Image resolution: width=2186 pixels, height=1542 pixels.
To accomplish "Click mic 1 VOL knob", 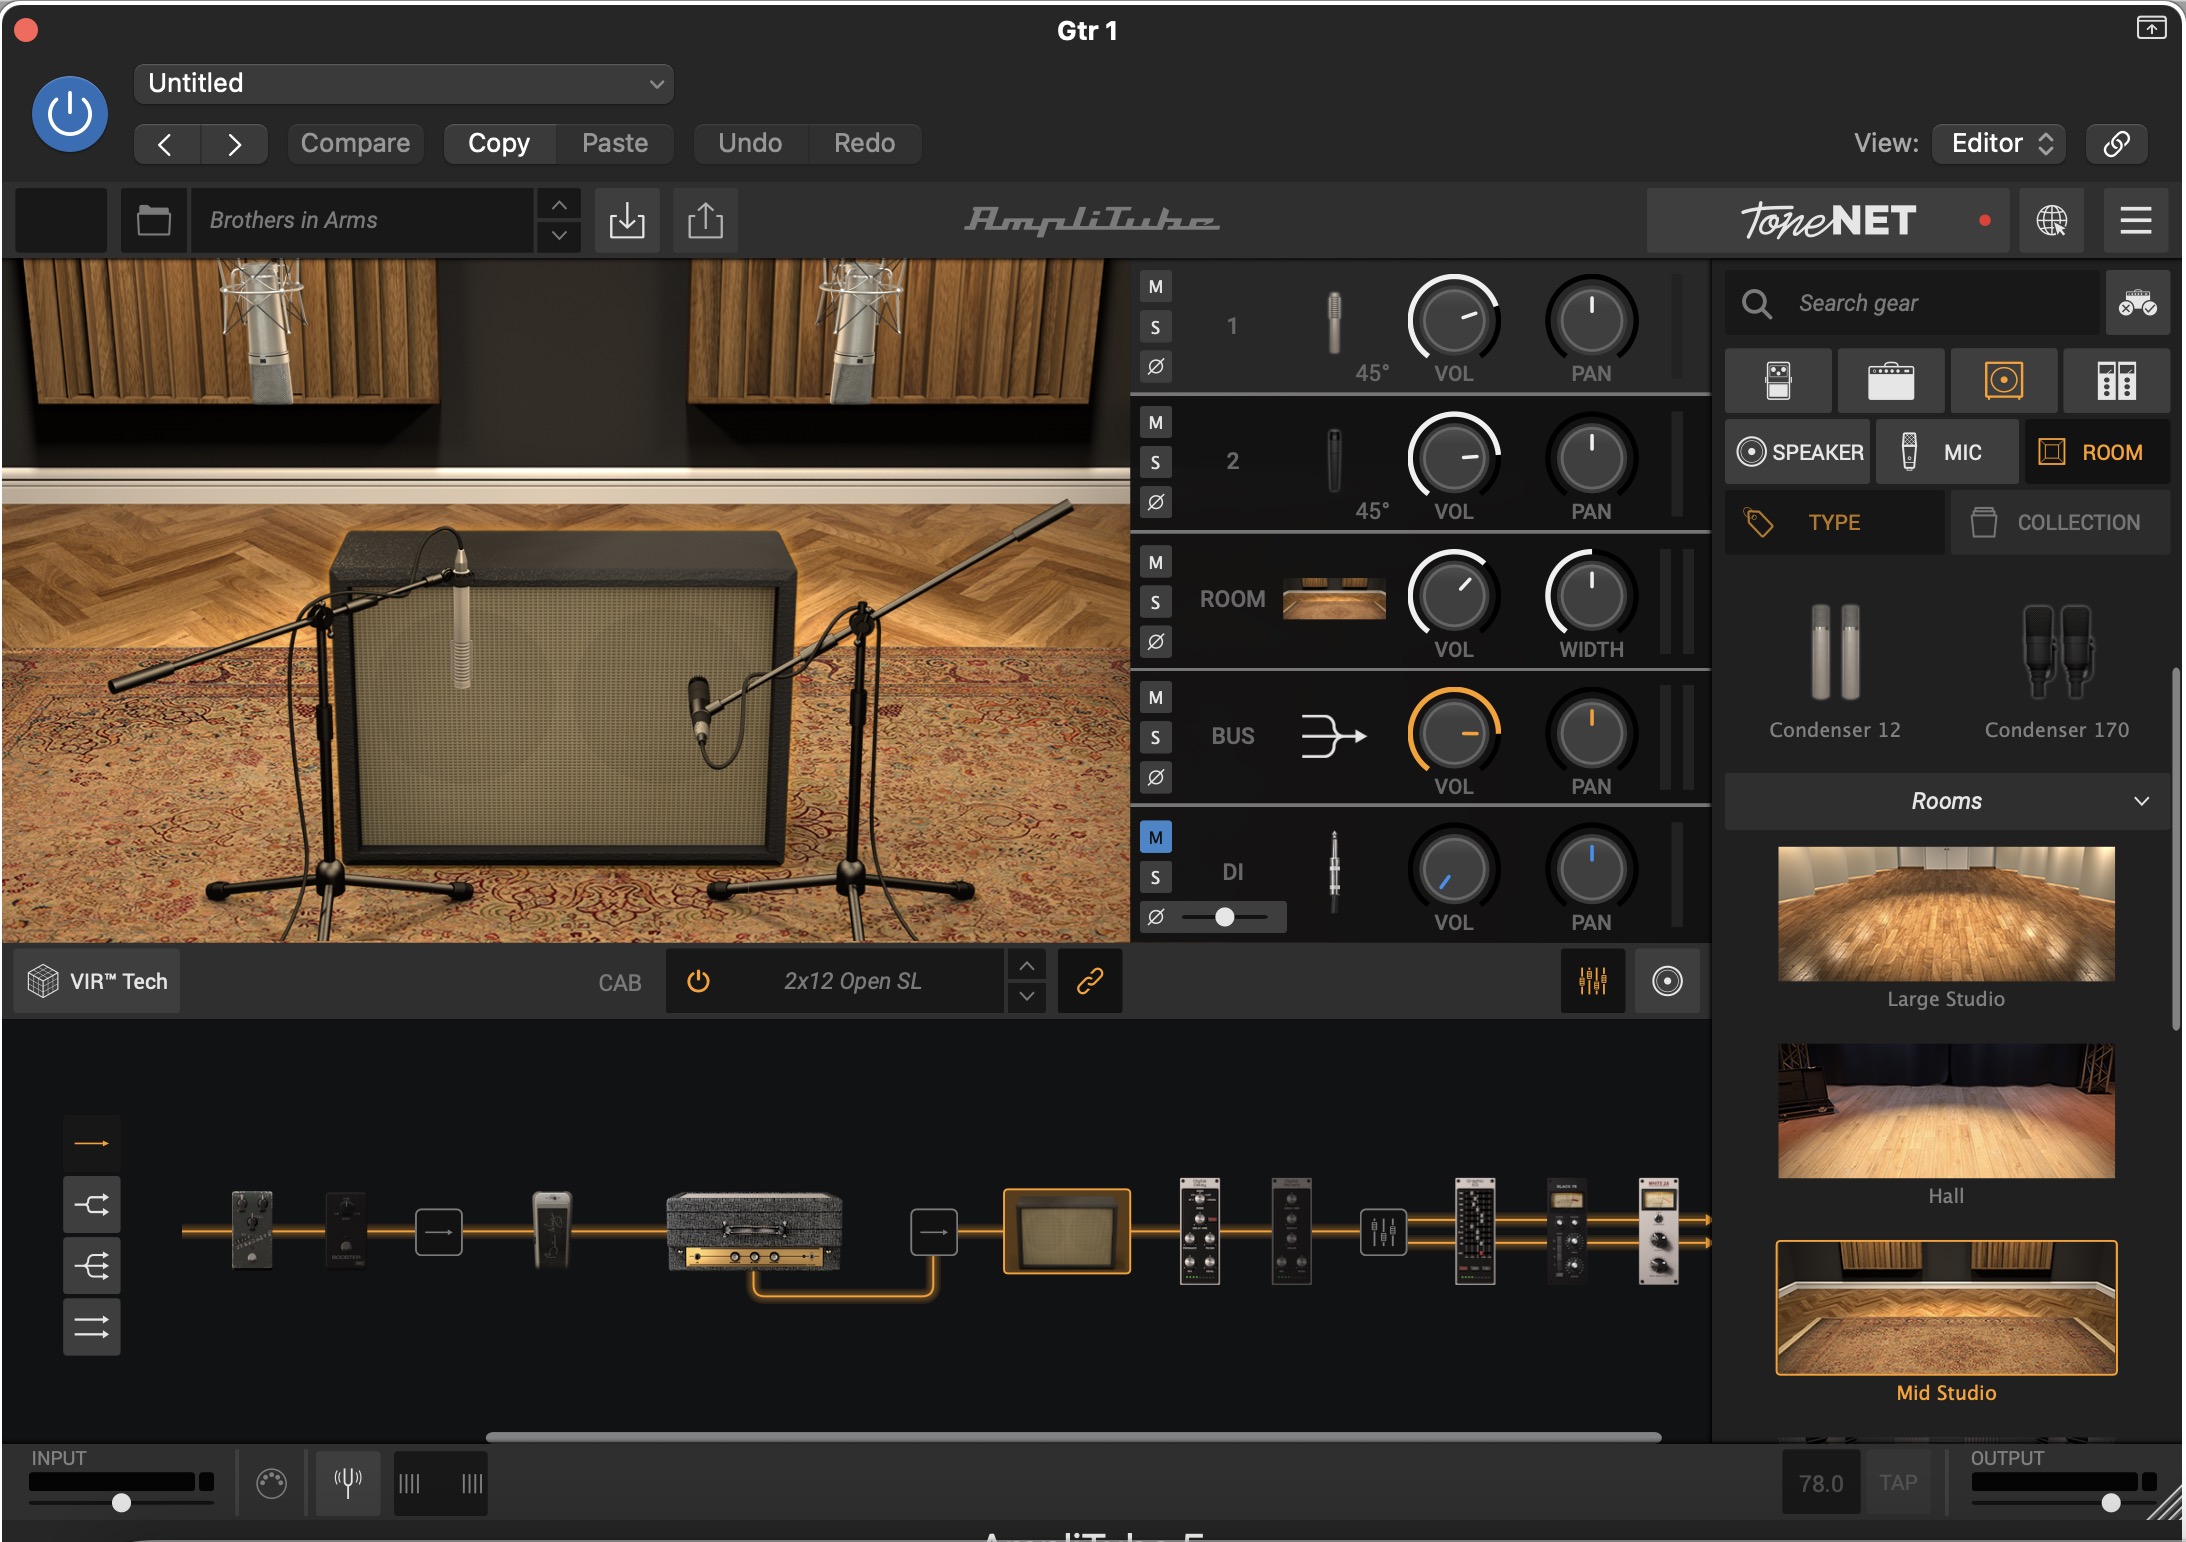I will 1454,320.
